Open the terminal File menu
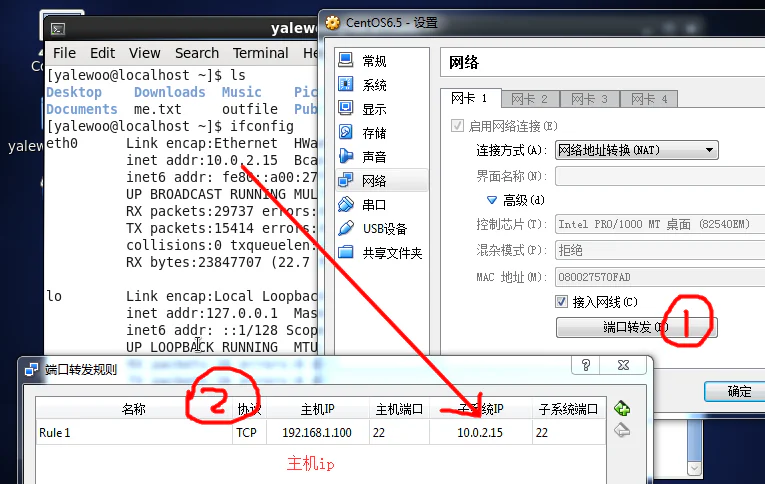This screenshot has height=484, width=765. point(64,53)
